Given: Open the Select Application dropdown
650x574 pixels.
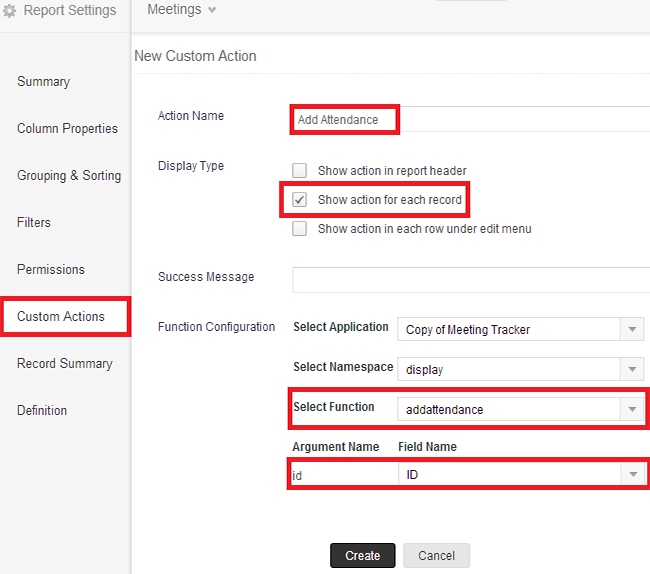Looking at the screenshot, I should [x=631, y=330].
